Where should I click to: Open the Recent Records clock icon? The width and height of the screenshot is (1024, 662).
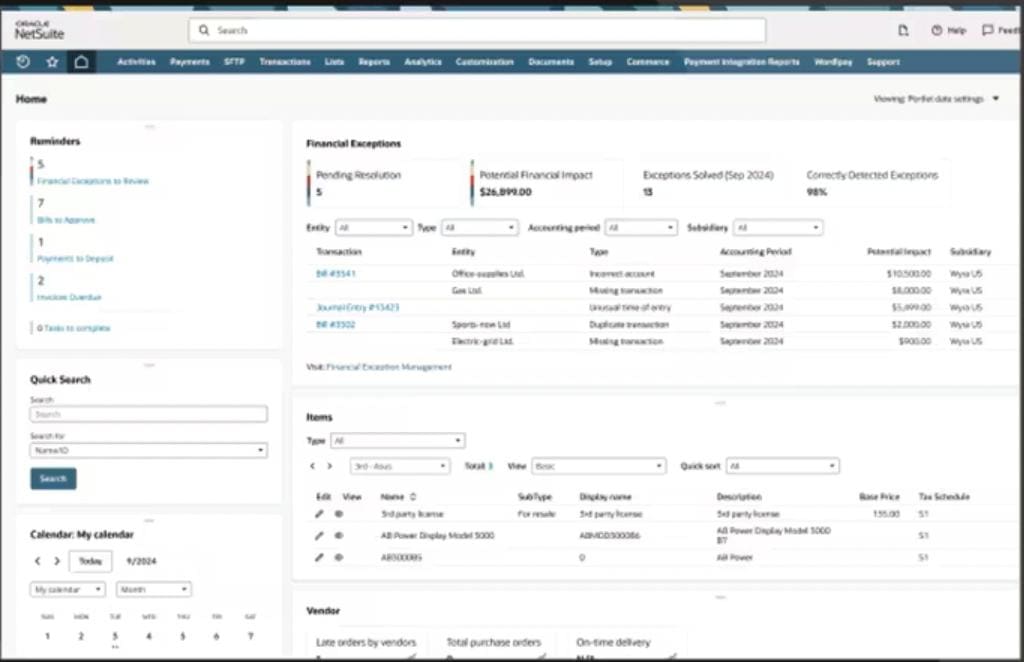[23, 62]
